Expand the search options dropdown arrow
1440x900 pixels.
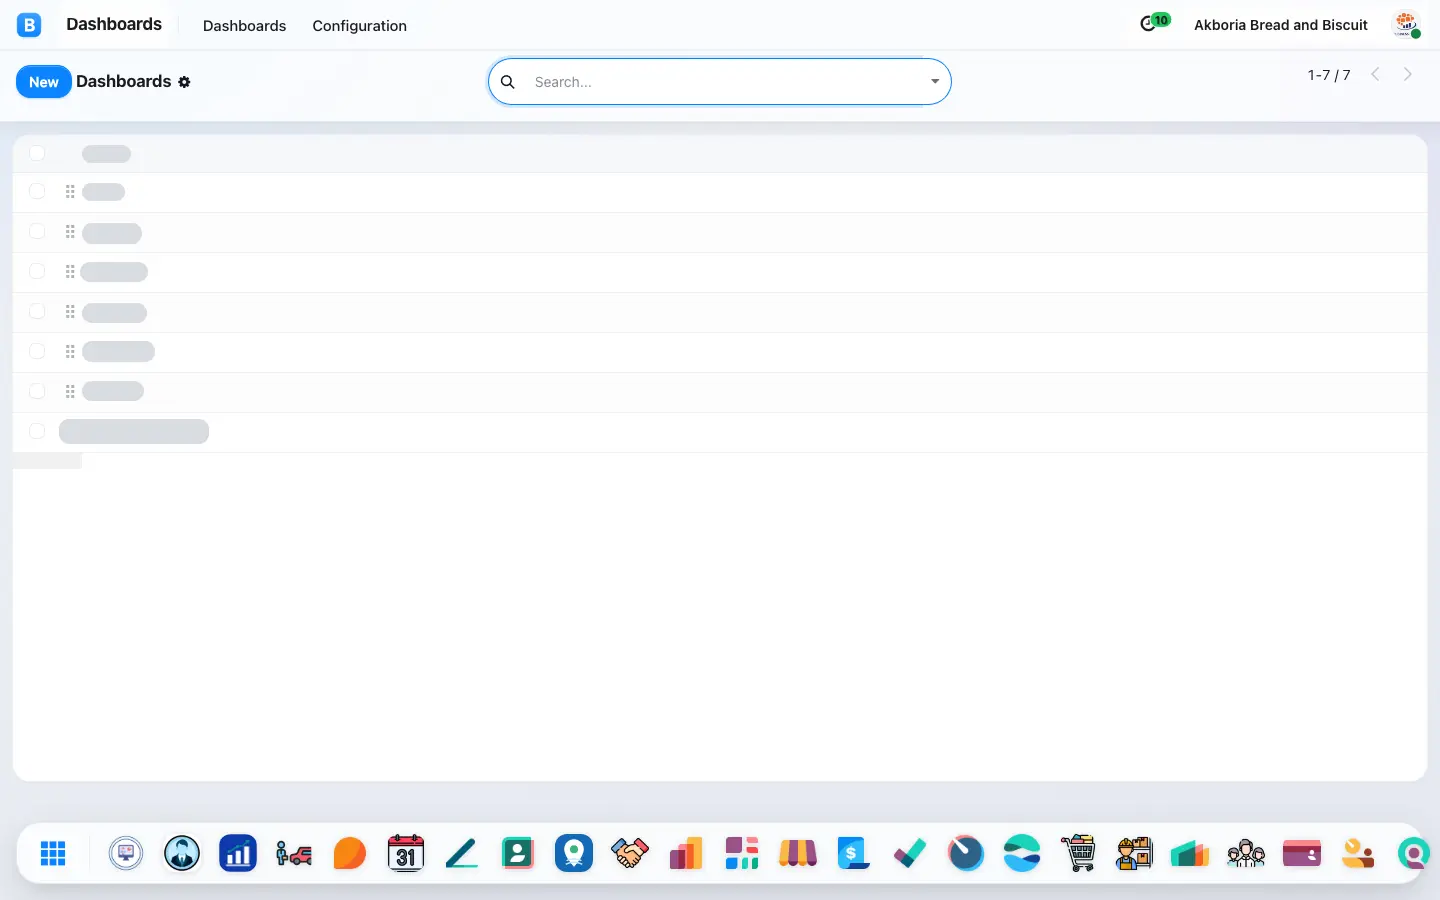tap(935, 82)
